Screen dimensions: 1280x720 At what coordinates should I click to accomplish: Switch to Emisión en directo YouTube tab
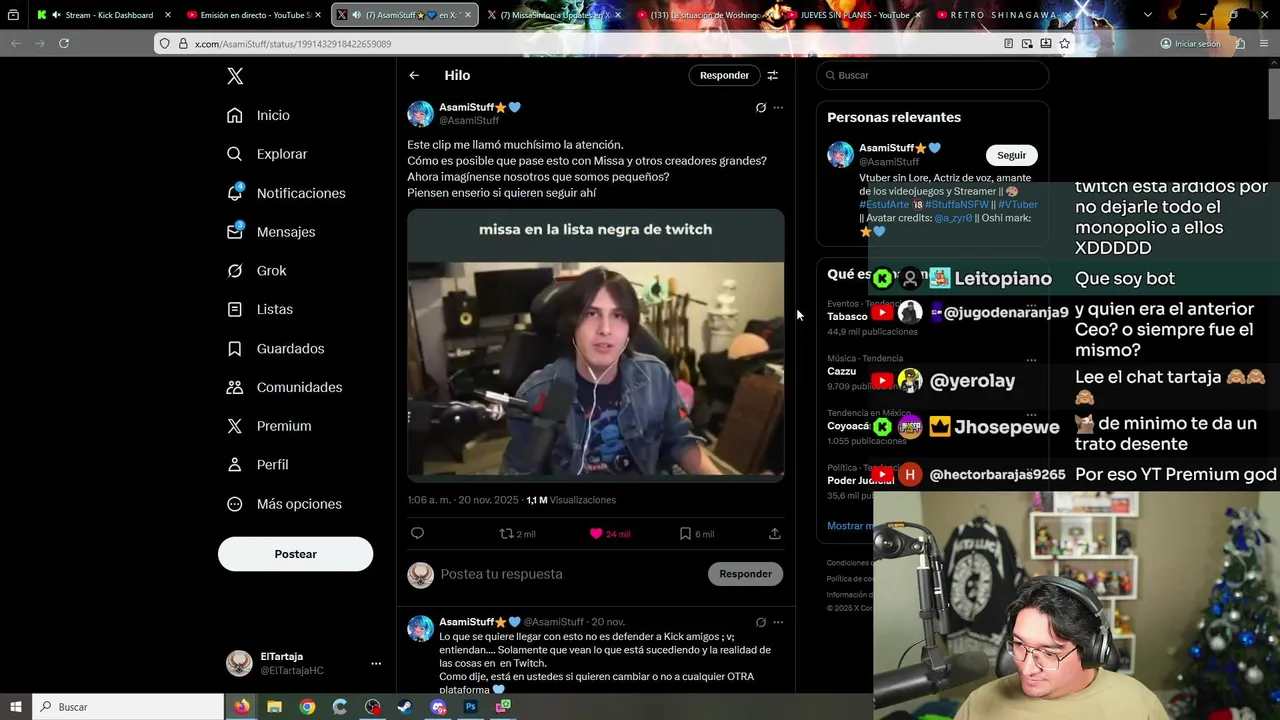(254, 15)
